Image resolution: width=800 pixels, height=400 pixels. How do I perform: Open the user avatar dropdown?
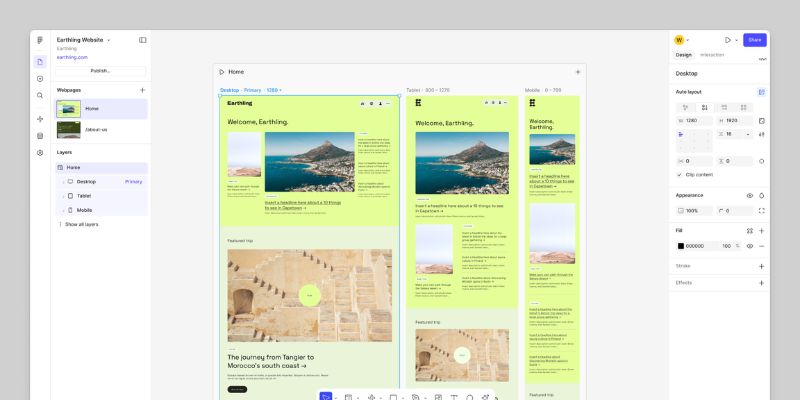(x=682, y=40)
